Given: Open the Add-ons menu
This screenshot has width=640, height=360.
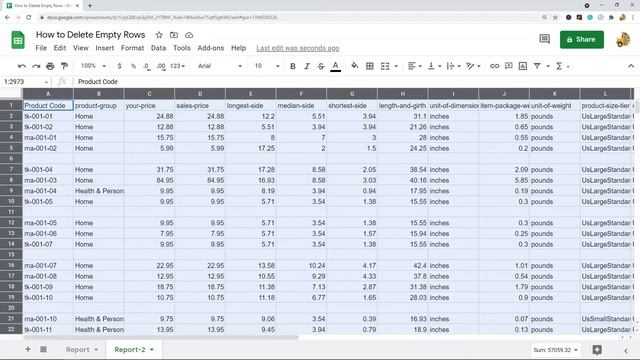Looking at the screenshot, I should click(x=211, y=48).
